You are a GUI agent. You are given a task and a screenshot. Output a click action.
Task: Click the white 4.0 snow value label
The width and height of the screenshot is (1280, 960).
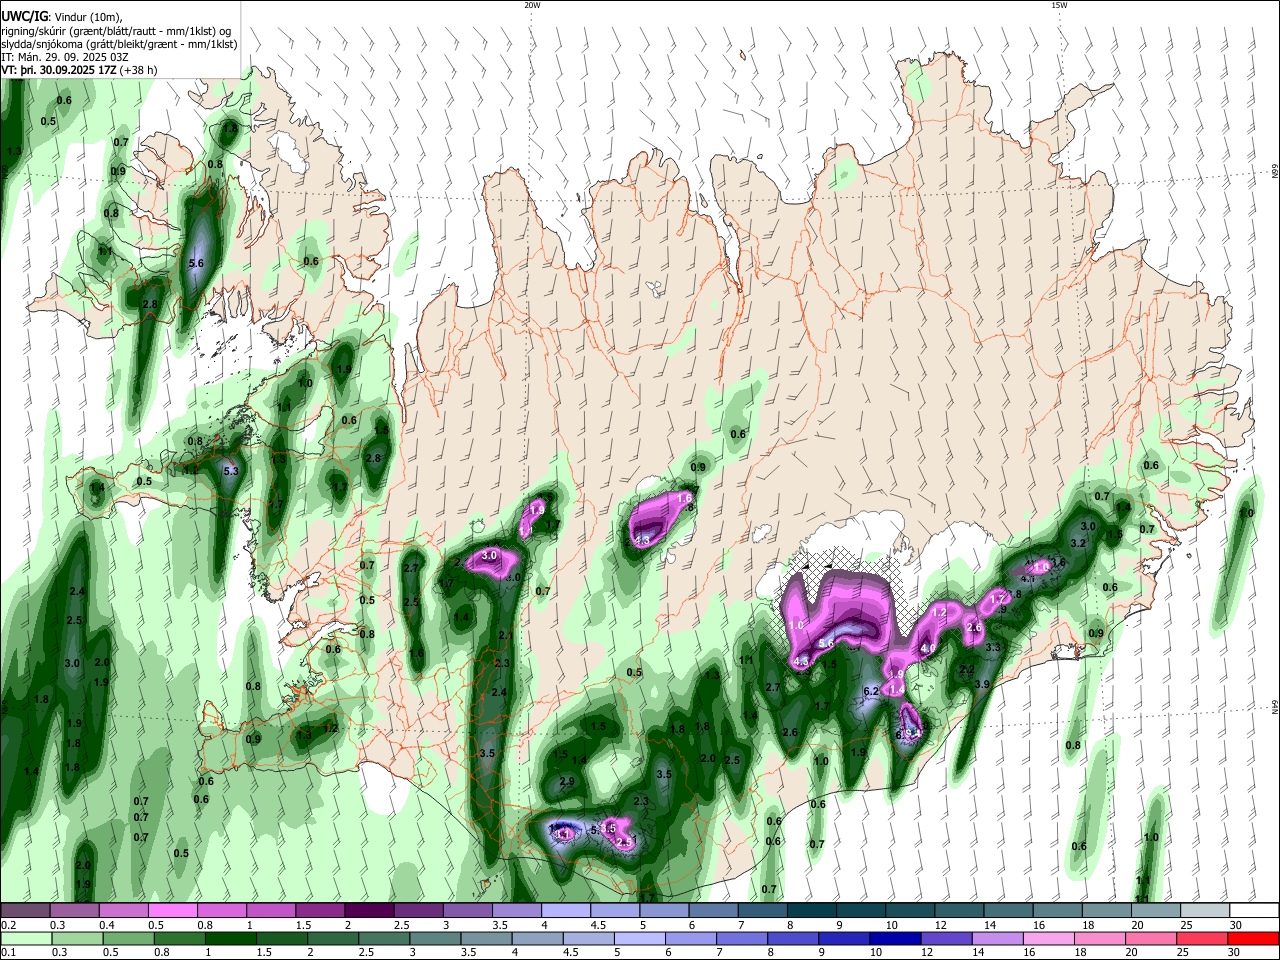coord(927,649)
